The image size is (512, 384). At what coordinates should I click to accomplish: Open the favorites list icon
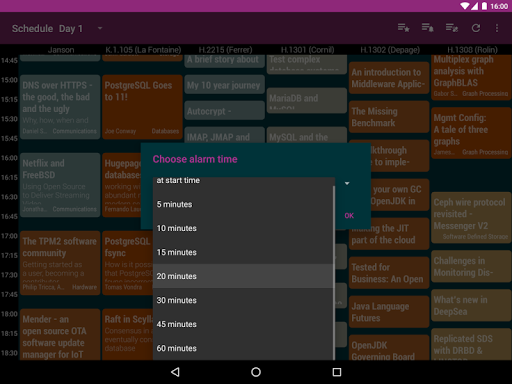(403, 28)
